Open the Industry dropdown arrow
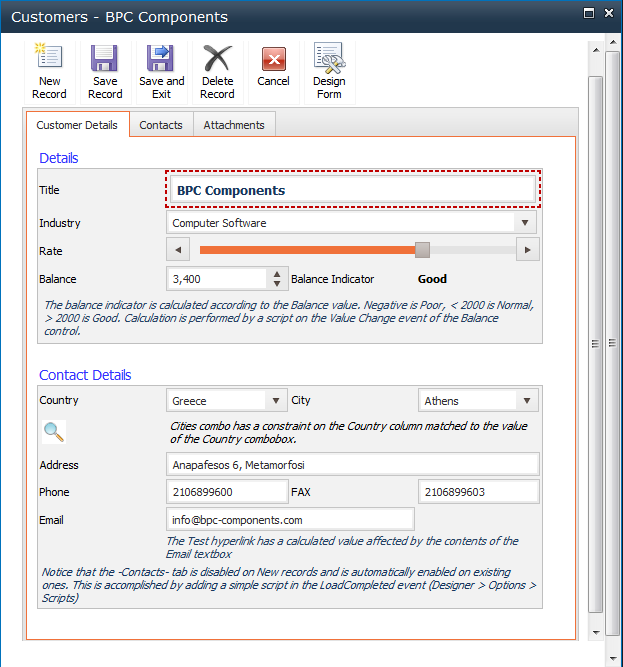This screenshot has width=623, height=667. click(x=525, y=222)
